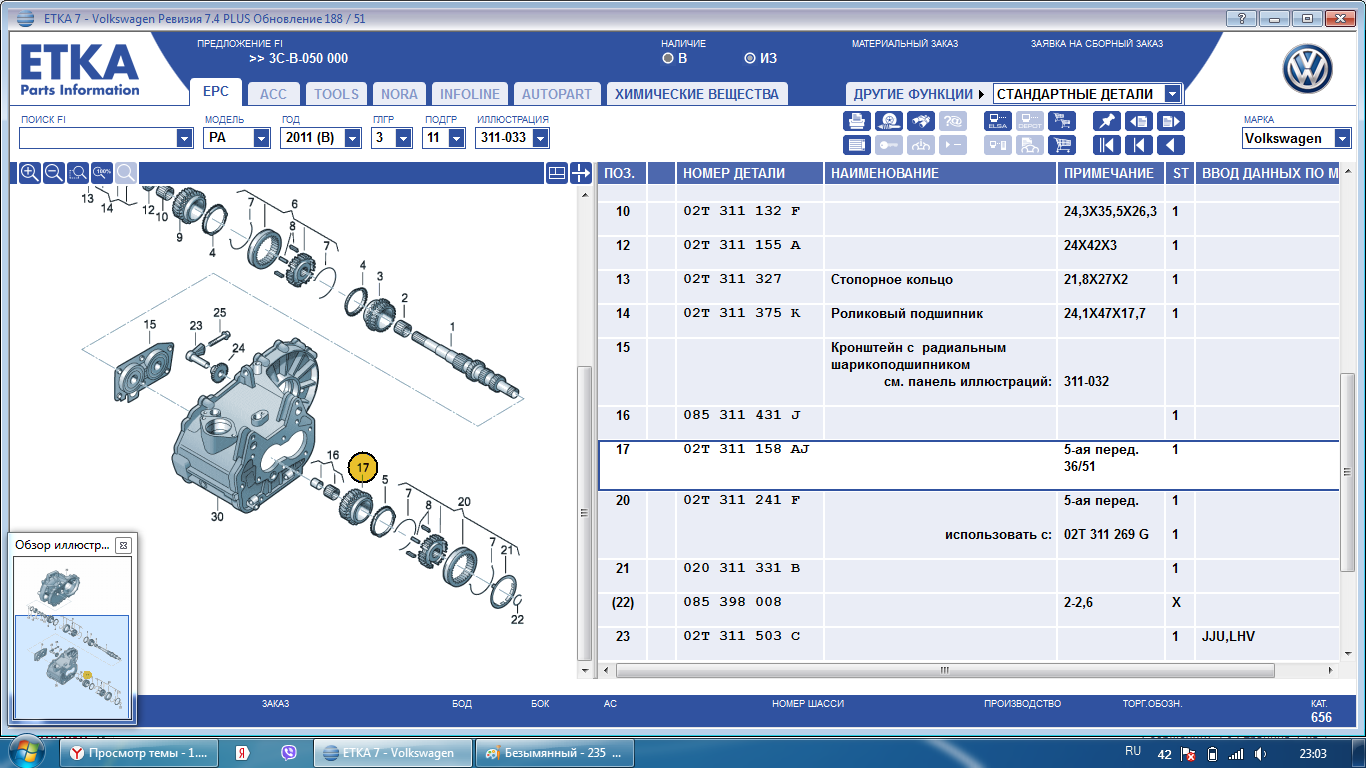This screenshot has height=768, width=1366.
Task: Expand the СТАНДАРТНЫЕ ДЕТАЛИ dropdown
Action: pyautogui.click(x=1173, y=94)
